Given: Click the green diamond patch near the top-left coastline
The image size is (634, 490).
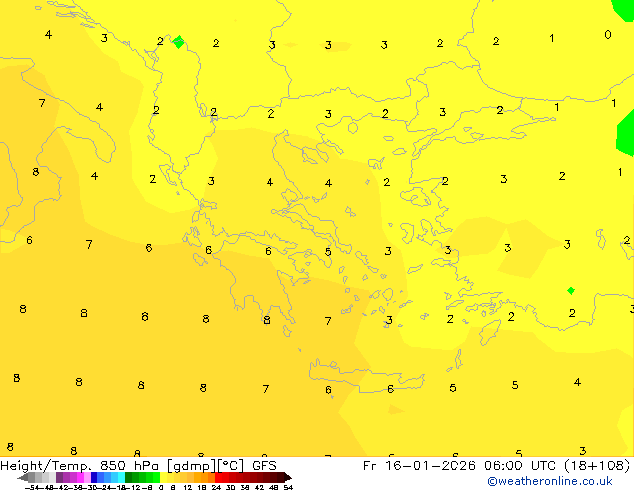Looking at the screenshot, I should pos(178,42).
